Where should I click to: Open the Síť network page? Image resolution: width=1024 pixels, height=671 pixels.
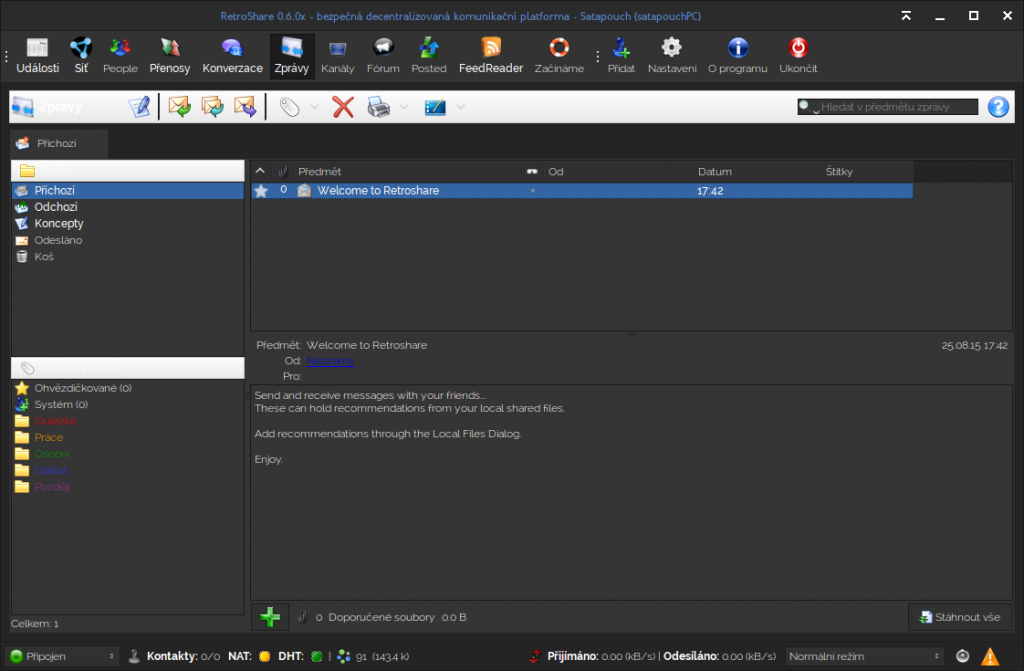[81, 56]
